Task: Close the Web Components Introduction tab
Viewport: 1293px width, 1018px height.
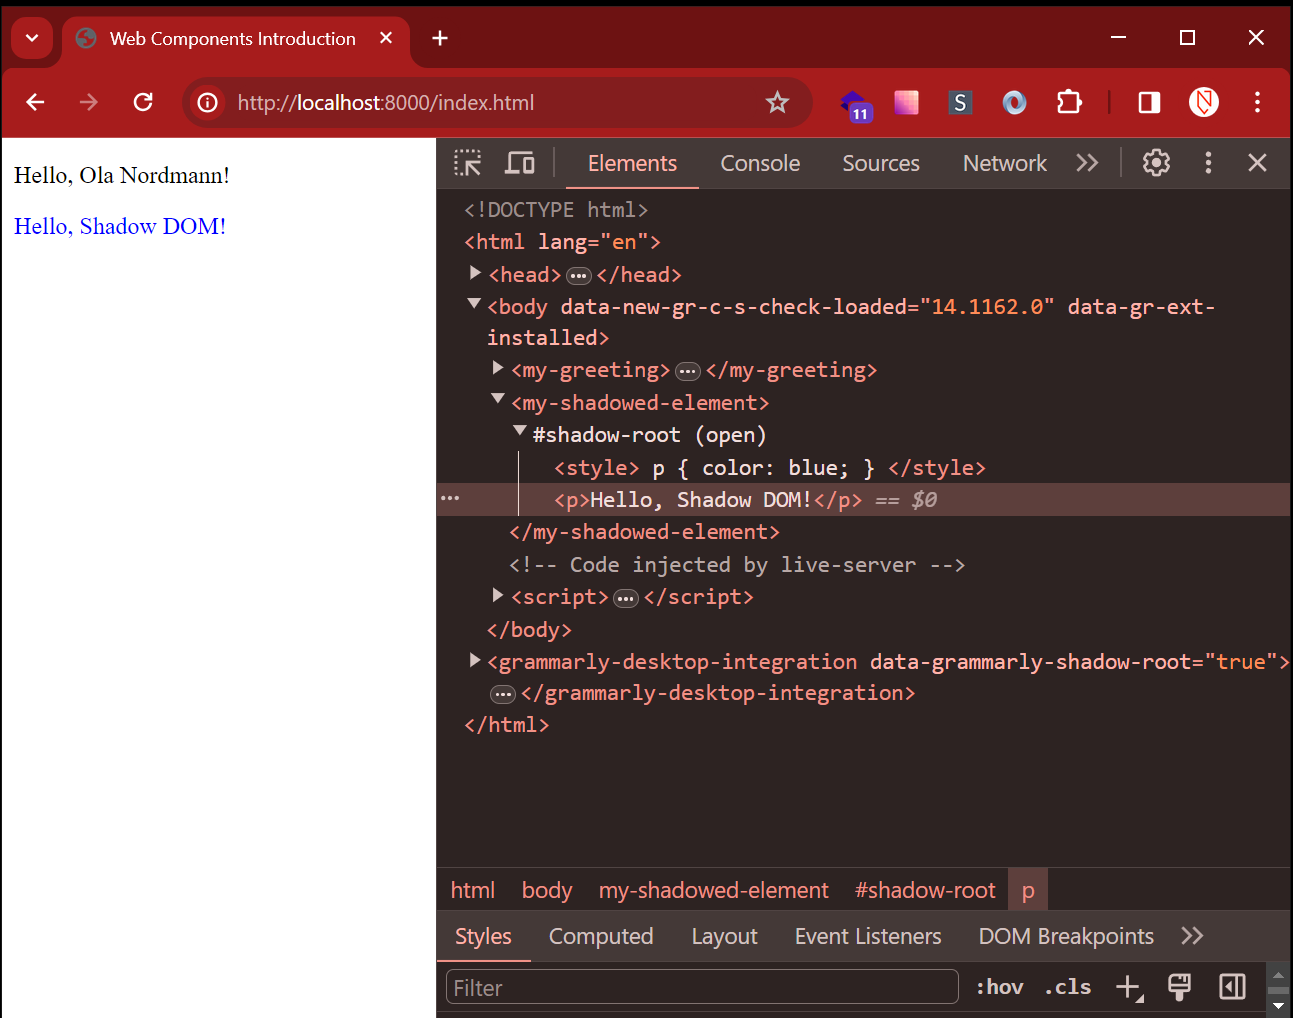Action: tap(386, 38)
